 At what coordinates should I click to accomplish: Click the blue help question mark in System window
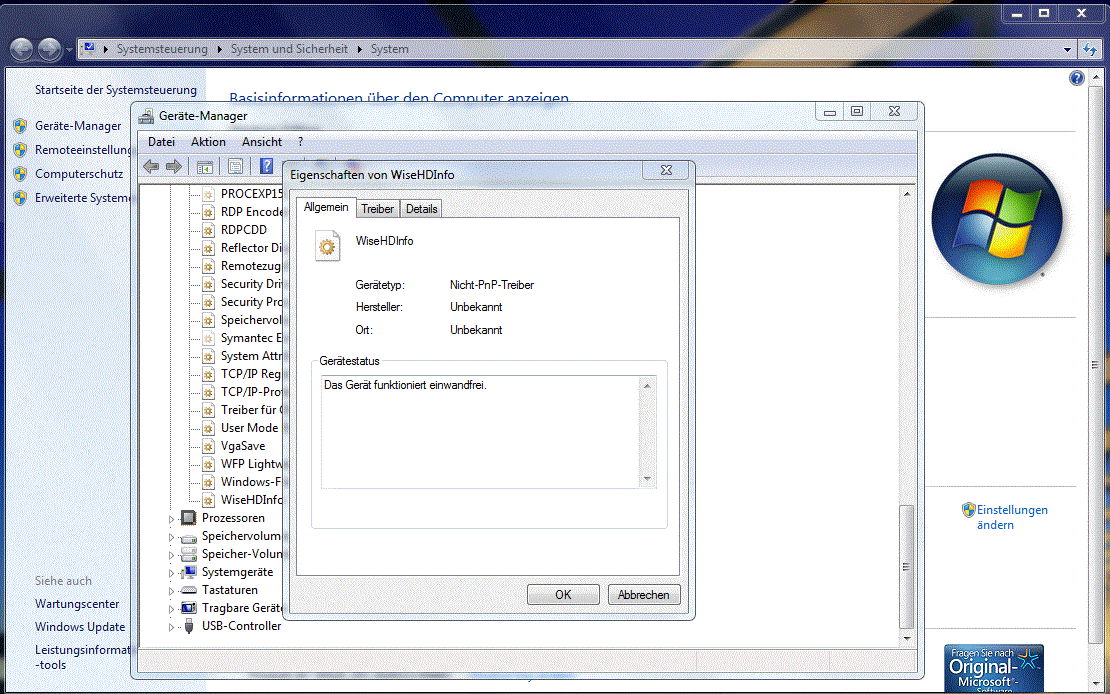[1077, 78]
